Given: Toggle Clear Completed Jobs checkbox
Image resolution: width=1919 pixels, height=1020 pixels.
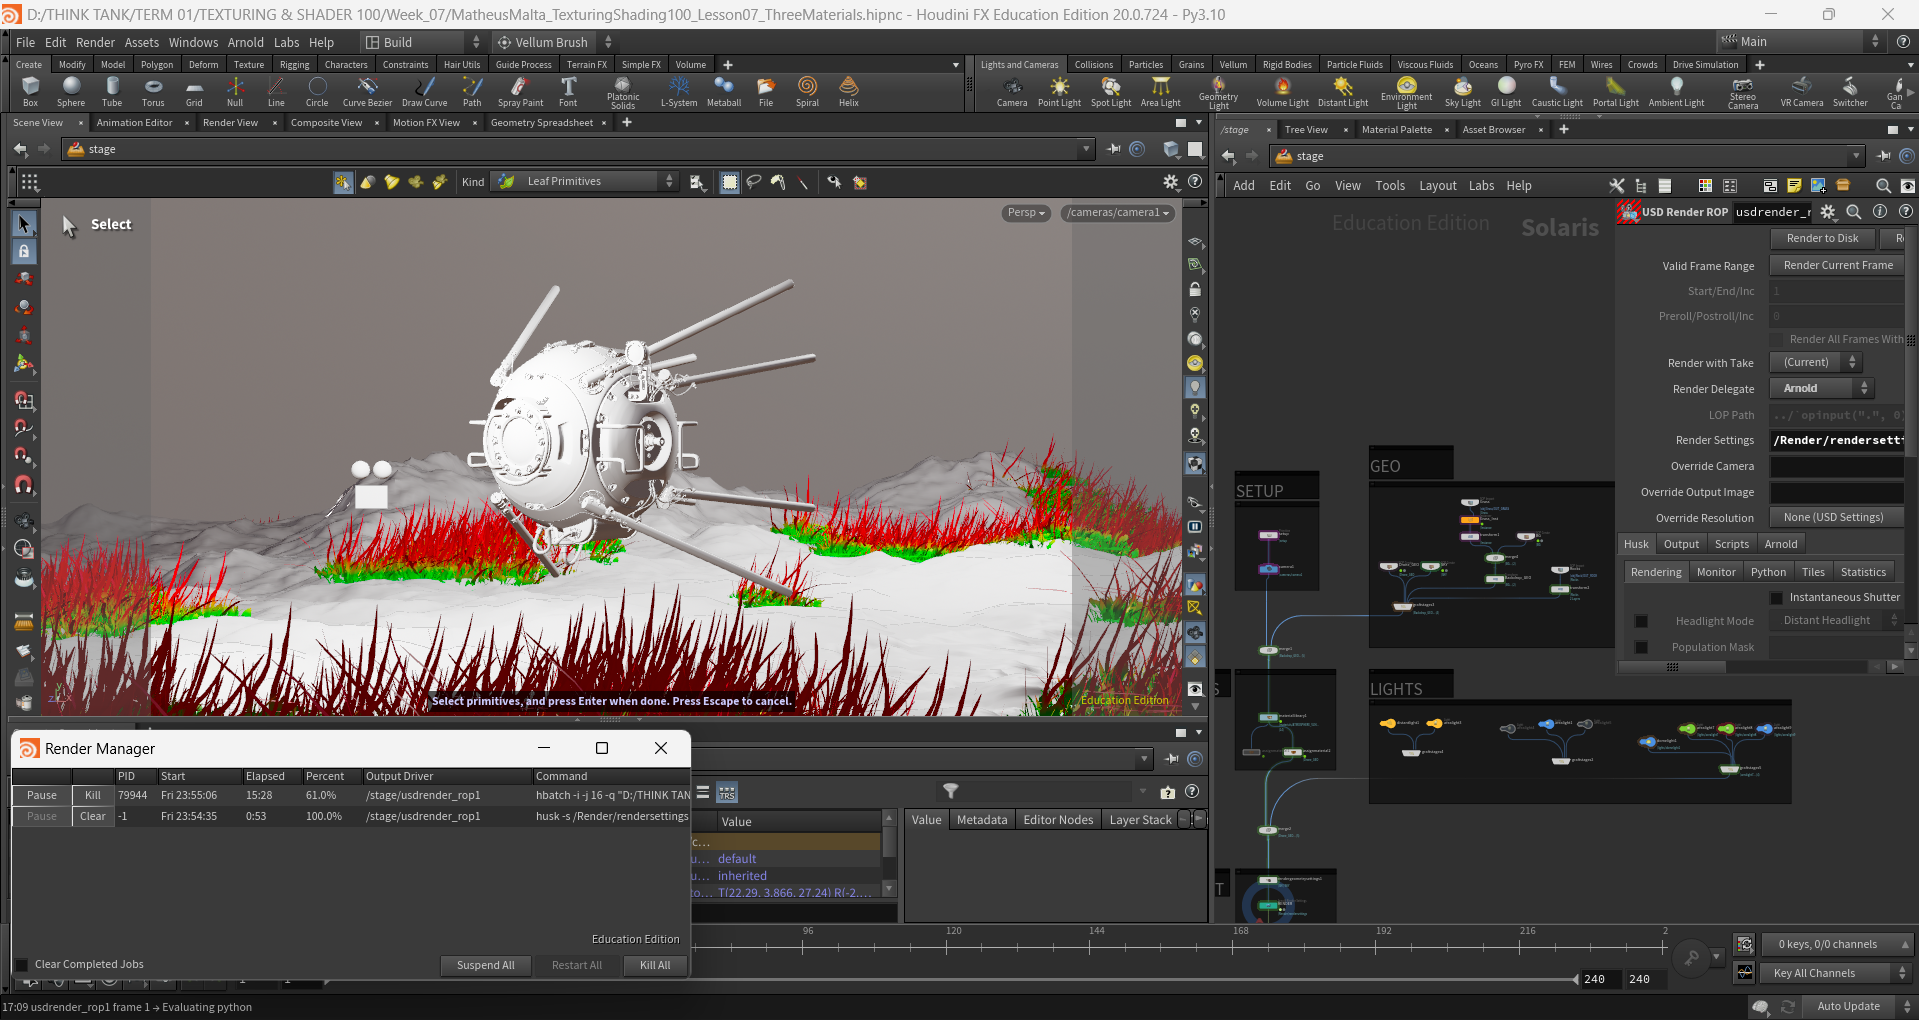Looking at the screenshot, I should tap(22, 964).
